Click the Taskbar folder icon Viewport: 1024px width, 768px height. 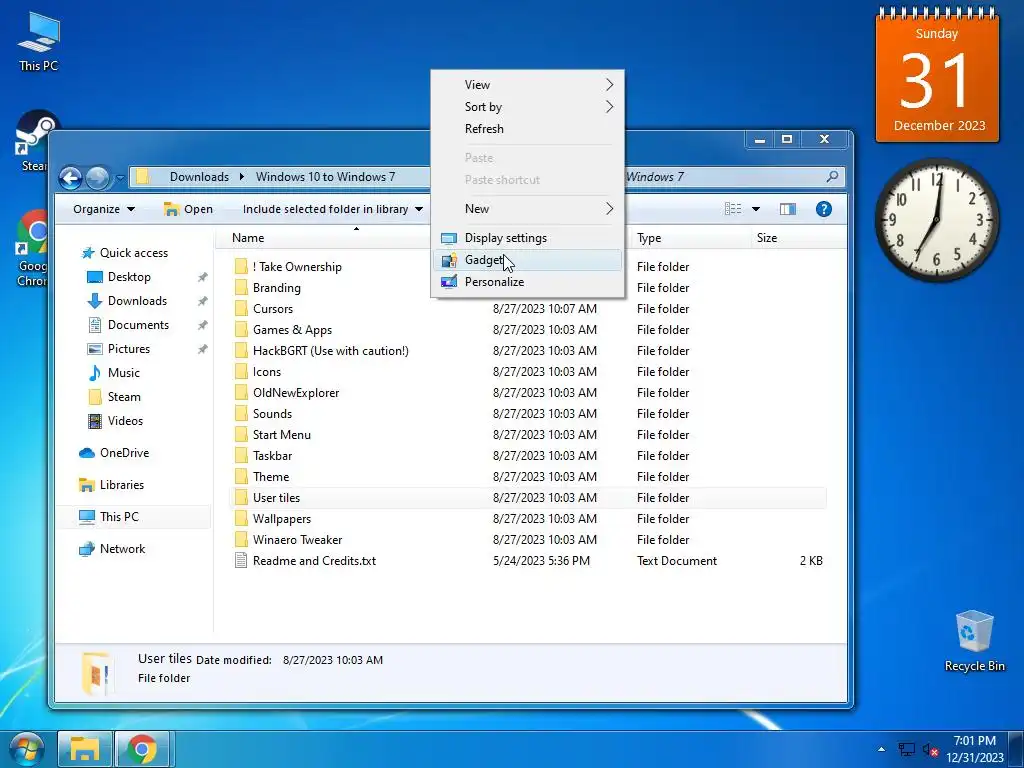click(241, 456)
